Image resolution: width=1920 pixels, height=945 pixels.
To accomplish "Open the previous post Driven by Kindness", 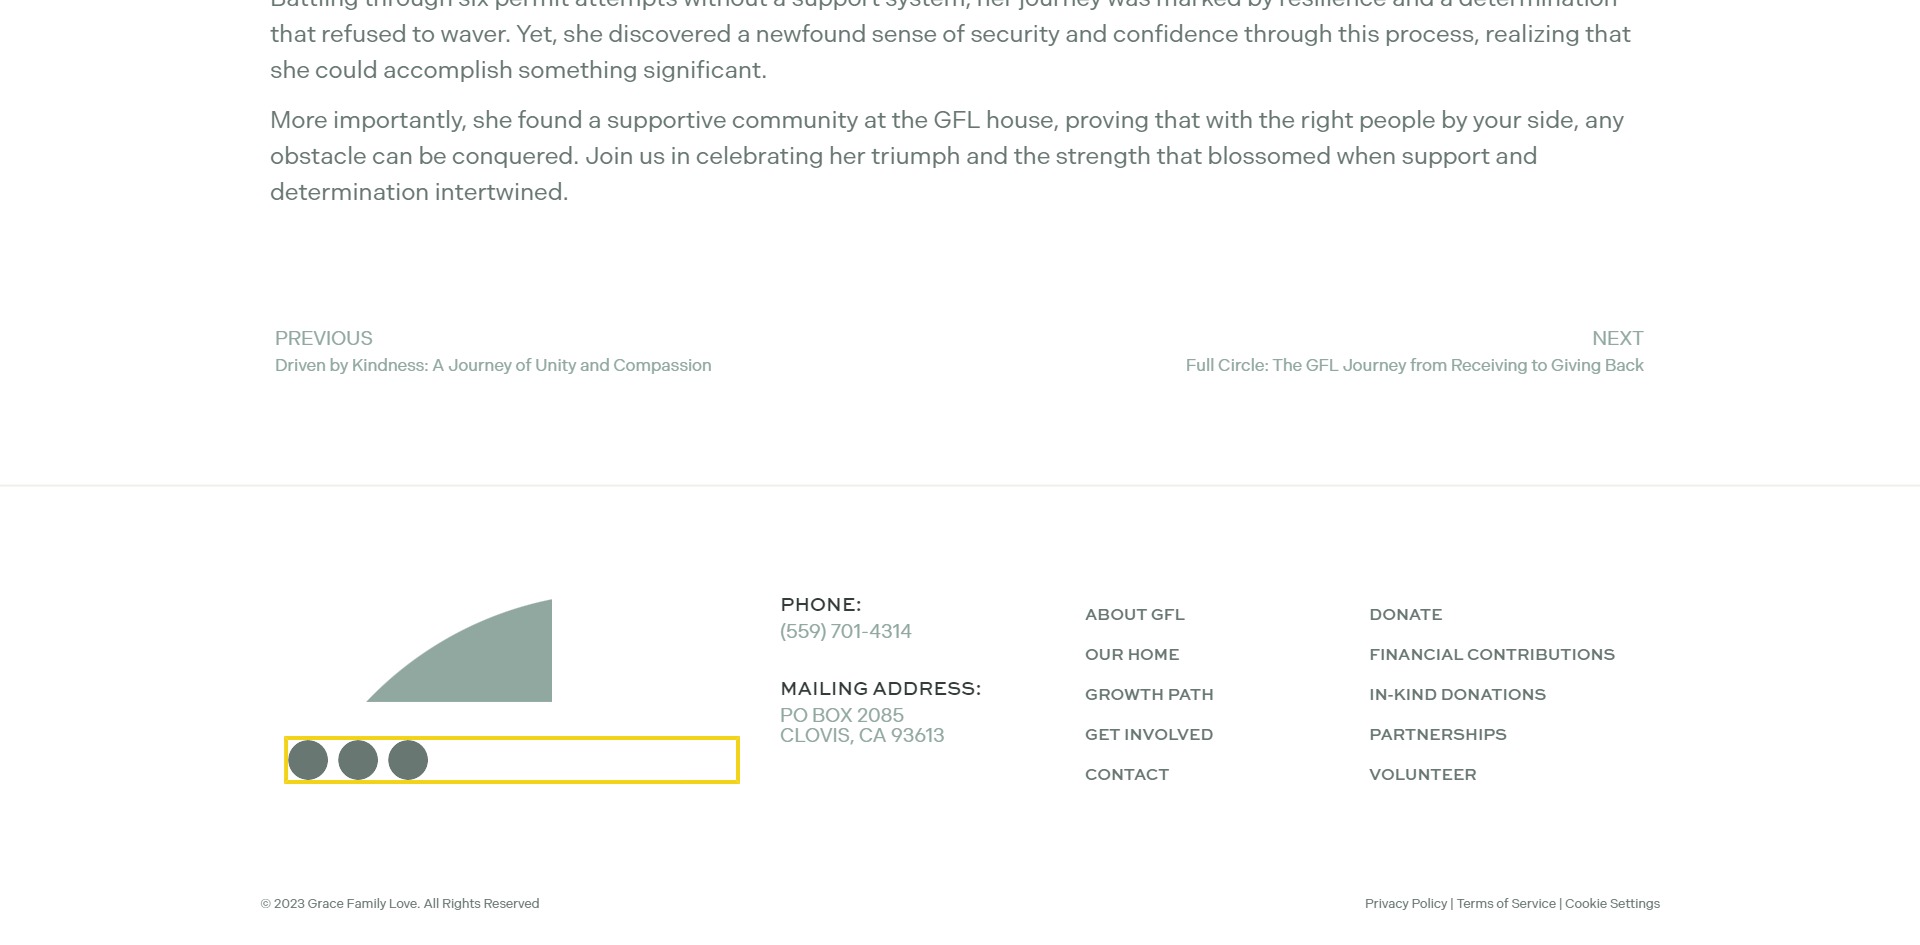I will 493,352.
